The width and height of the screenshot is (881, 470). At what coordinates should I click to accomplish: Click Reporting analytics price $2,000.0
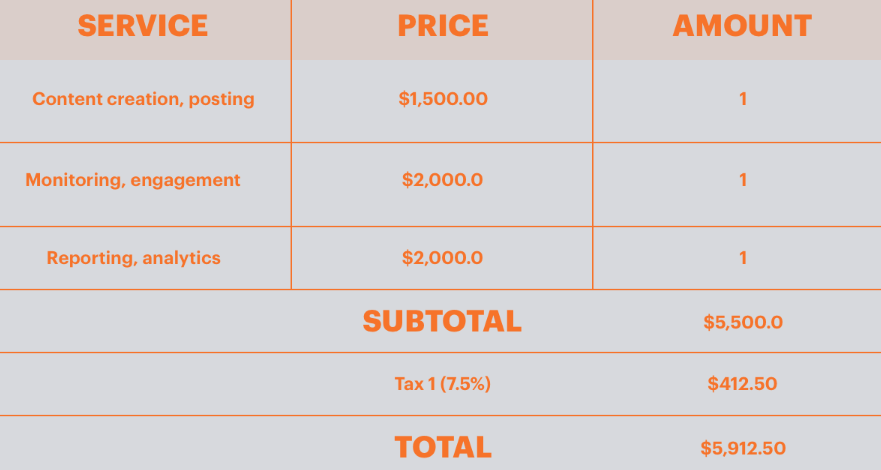[442, 258]
